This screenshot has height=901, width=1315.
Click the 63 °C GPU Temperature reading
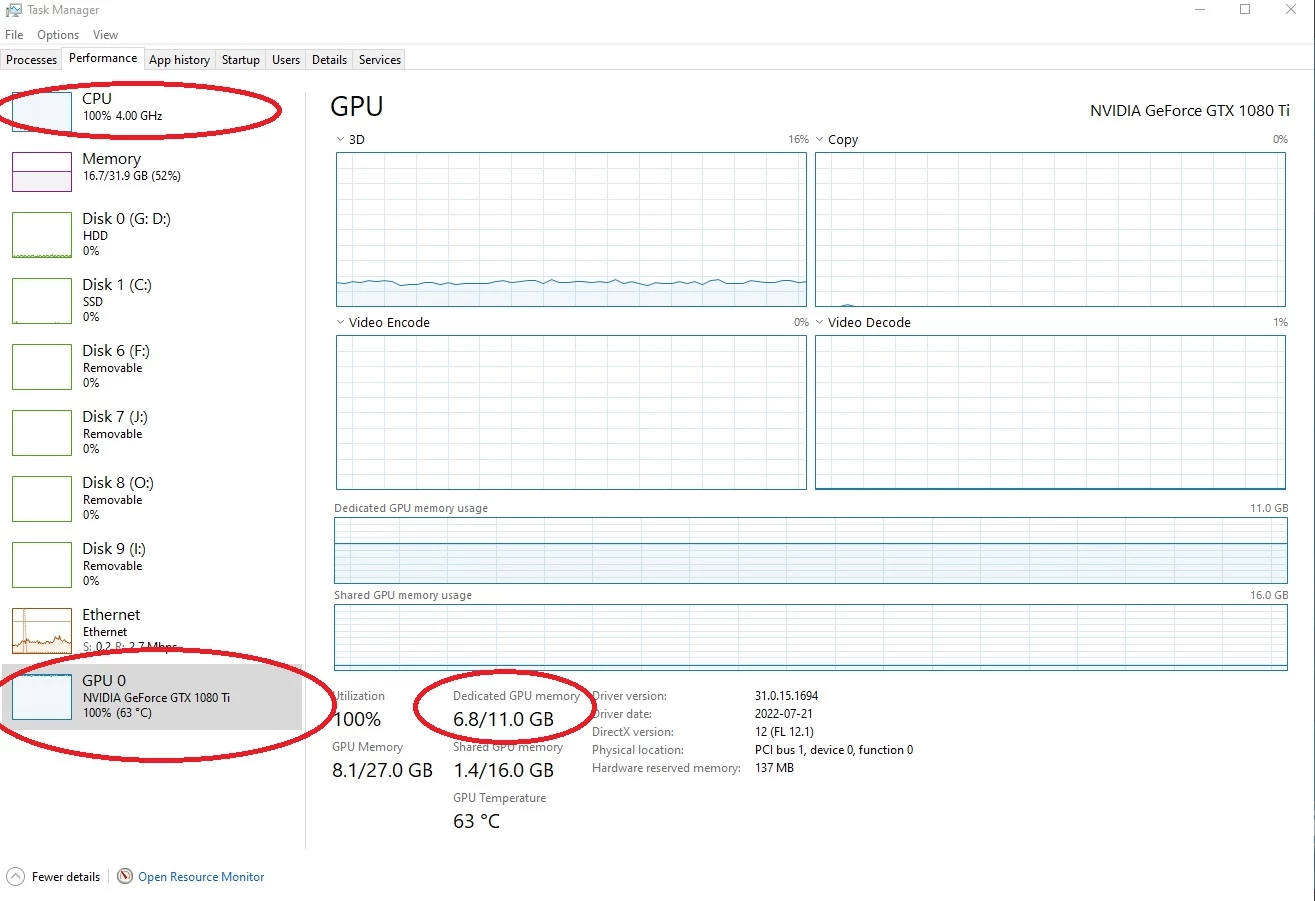pos(476,822)
